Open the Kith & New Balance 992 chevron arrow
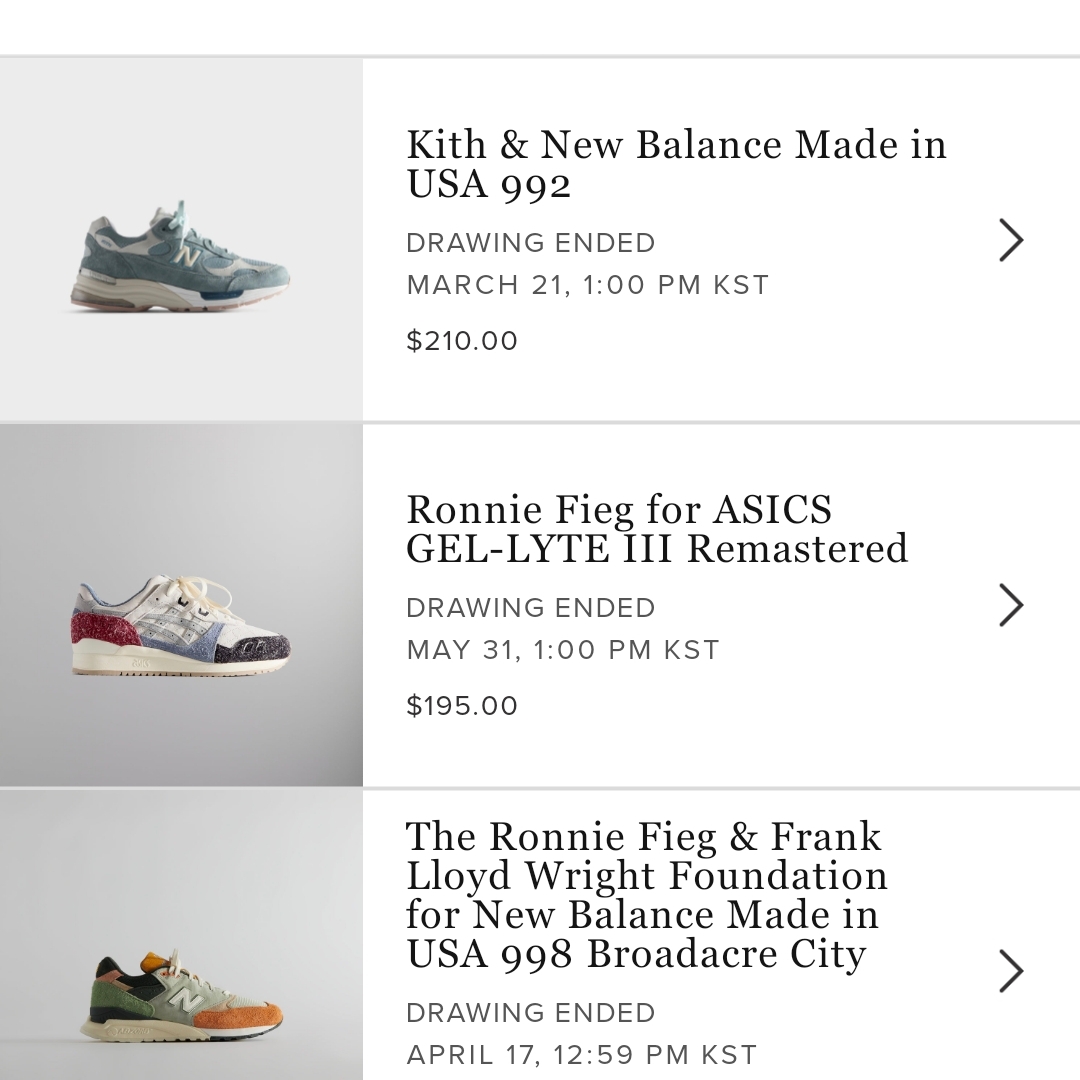 click(1011, 241)
